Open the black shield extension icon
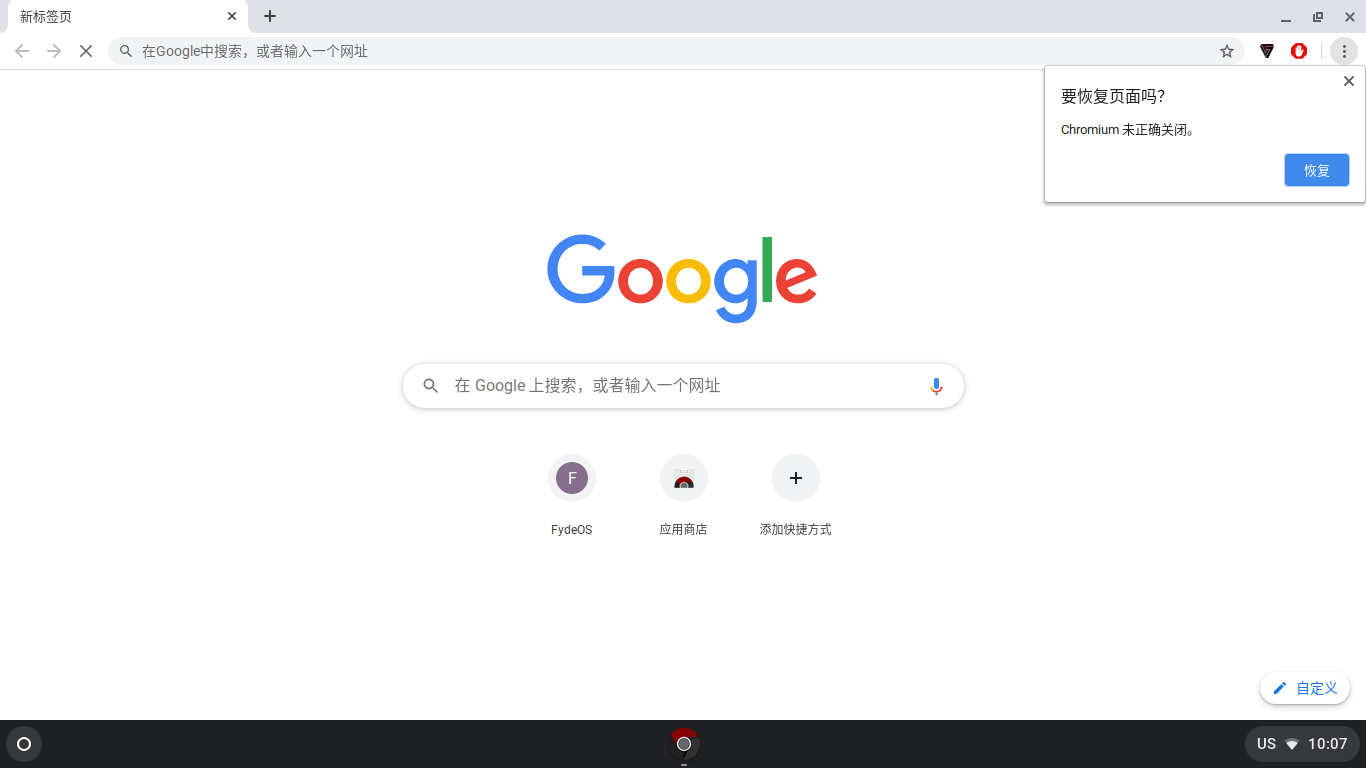 point(1267,51)
